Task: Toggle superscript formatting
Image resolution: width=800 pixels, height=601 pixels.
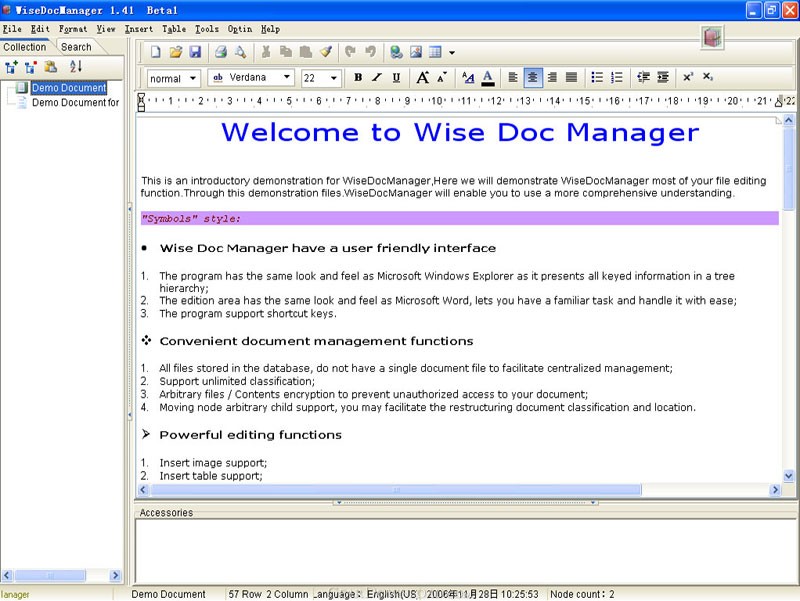Action: [x=688, y=77]
